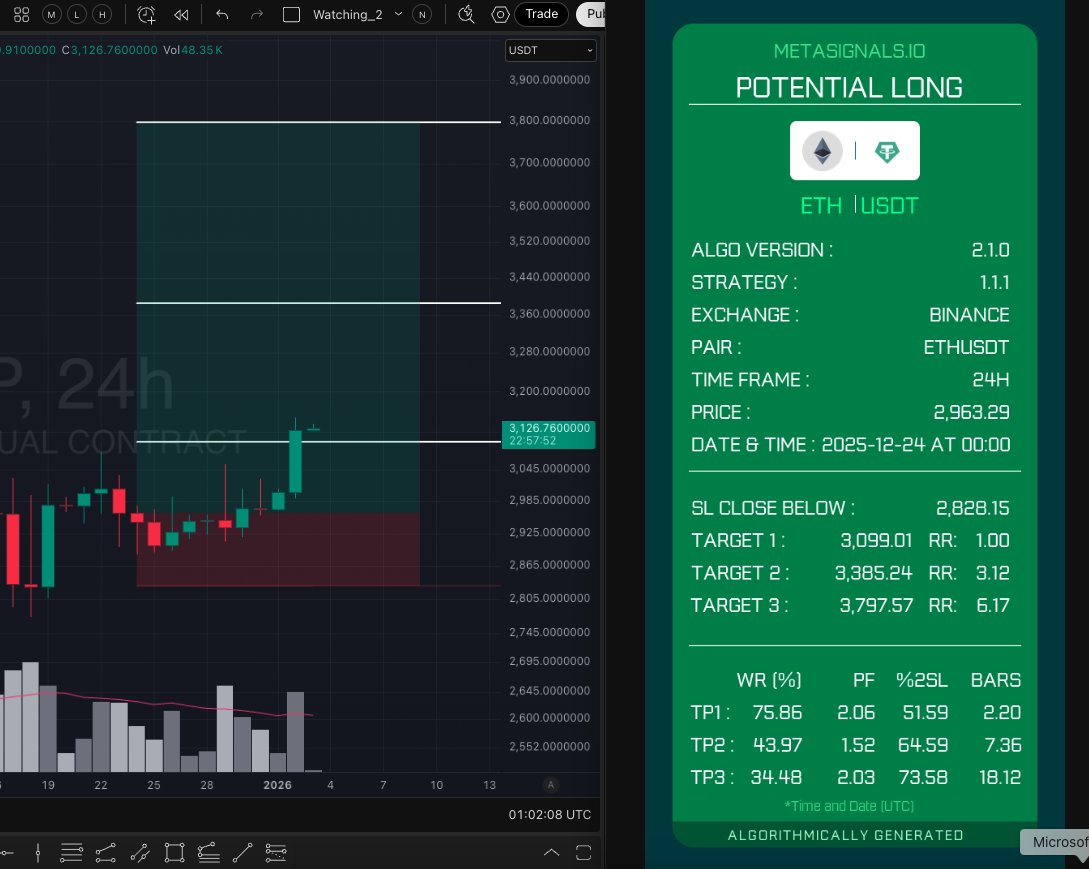Click the TARGET 1 value 3,099.01
This screenshot has height=869, width=1089.
876,540
